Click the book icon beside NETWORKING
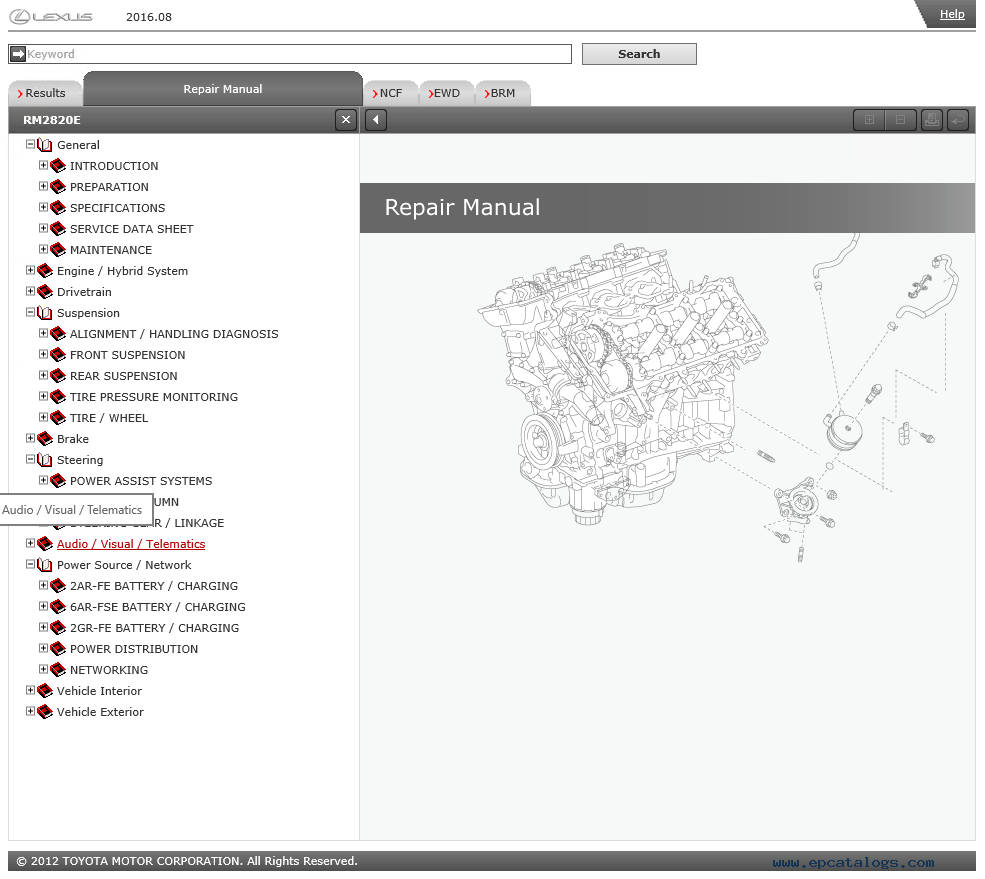Screen dimensions: 985x879 (x=58, y=670)
